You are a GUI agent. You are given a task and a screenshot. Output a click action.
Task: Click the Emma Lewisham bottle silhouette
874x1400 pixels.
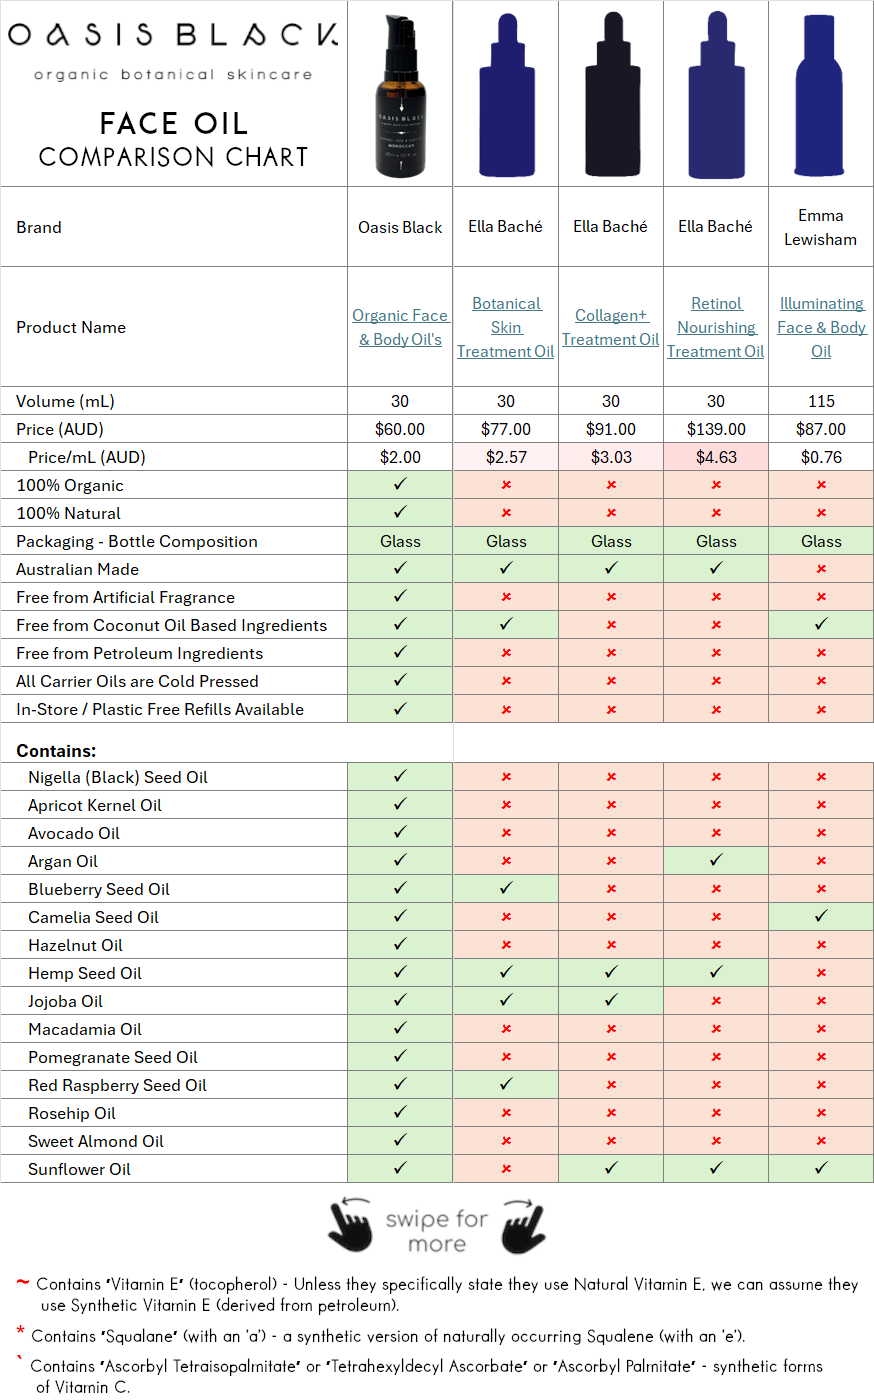820,97
